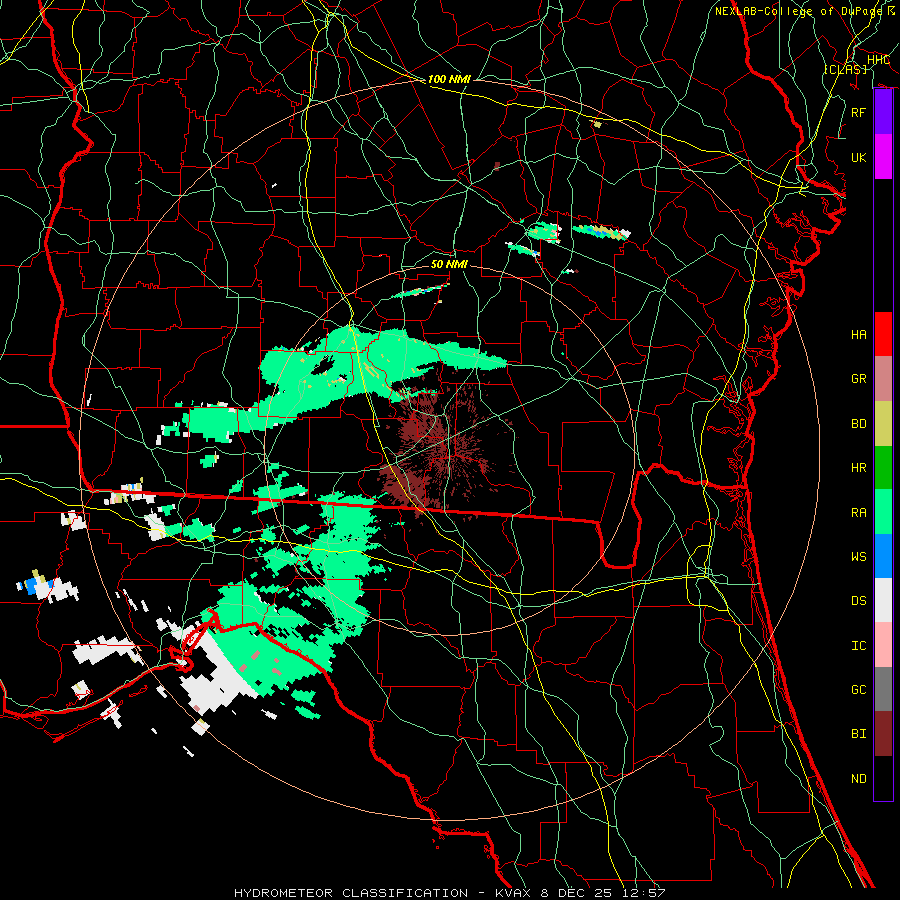Click the UK magenta legend swatch

[x=883, y=157]
